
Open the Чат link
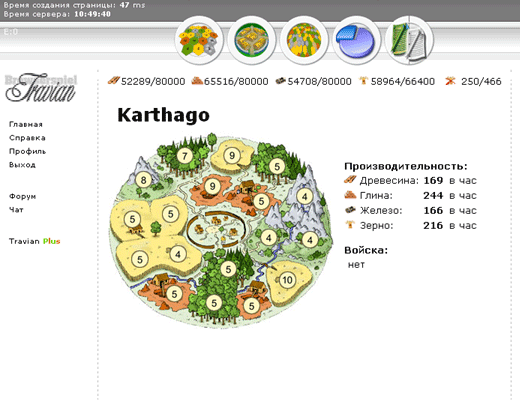16,210
